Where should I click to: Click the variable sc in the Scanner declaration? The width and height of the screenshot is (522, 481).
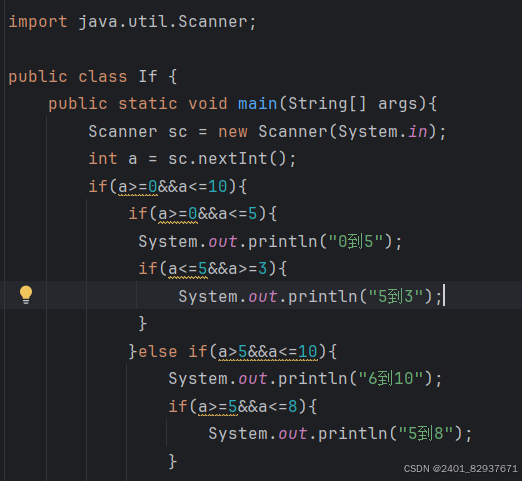coord(178,132)
